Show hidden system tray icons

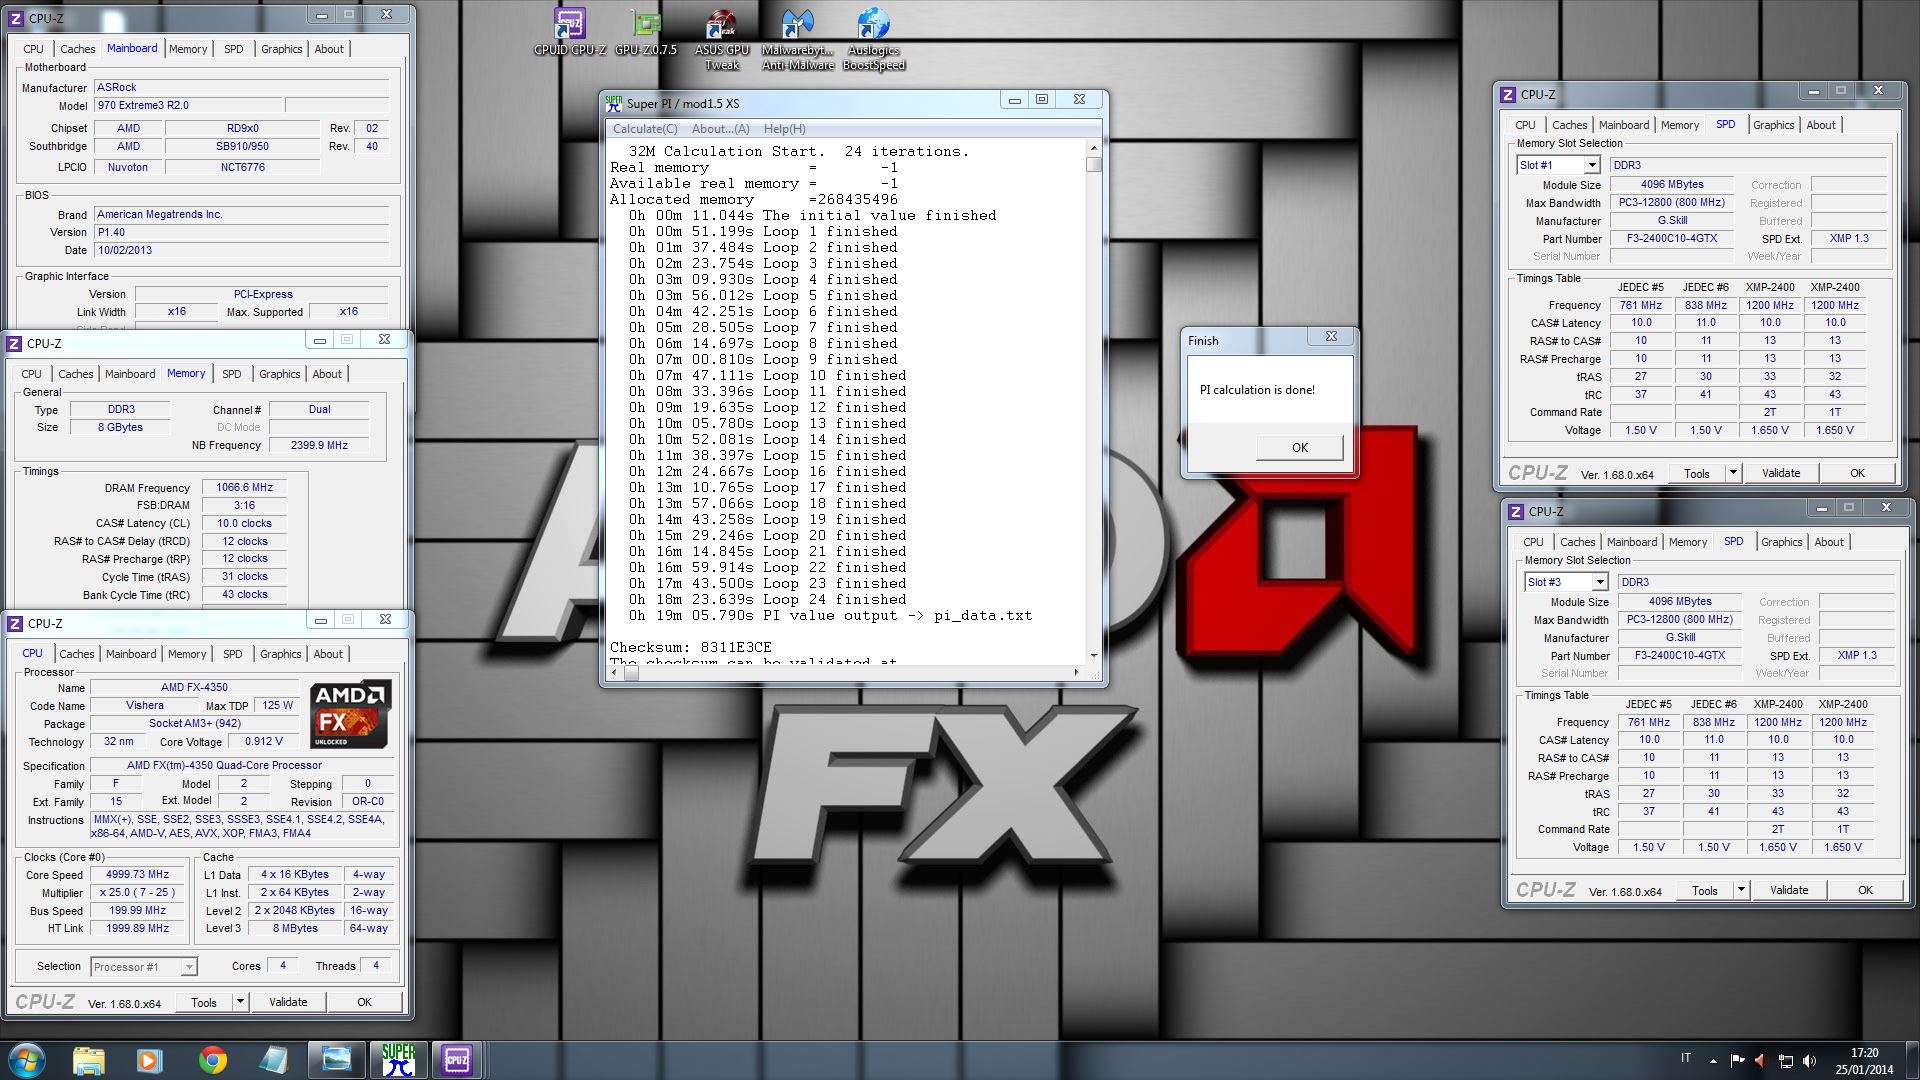pyautogui.click(x=1713, y=1061)
